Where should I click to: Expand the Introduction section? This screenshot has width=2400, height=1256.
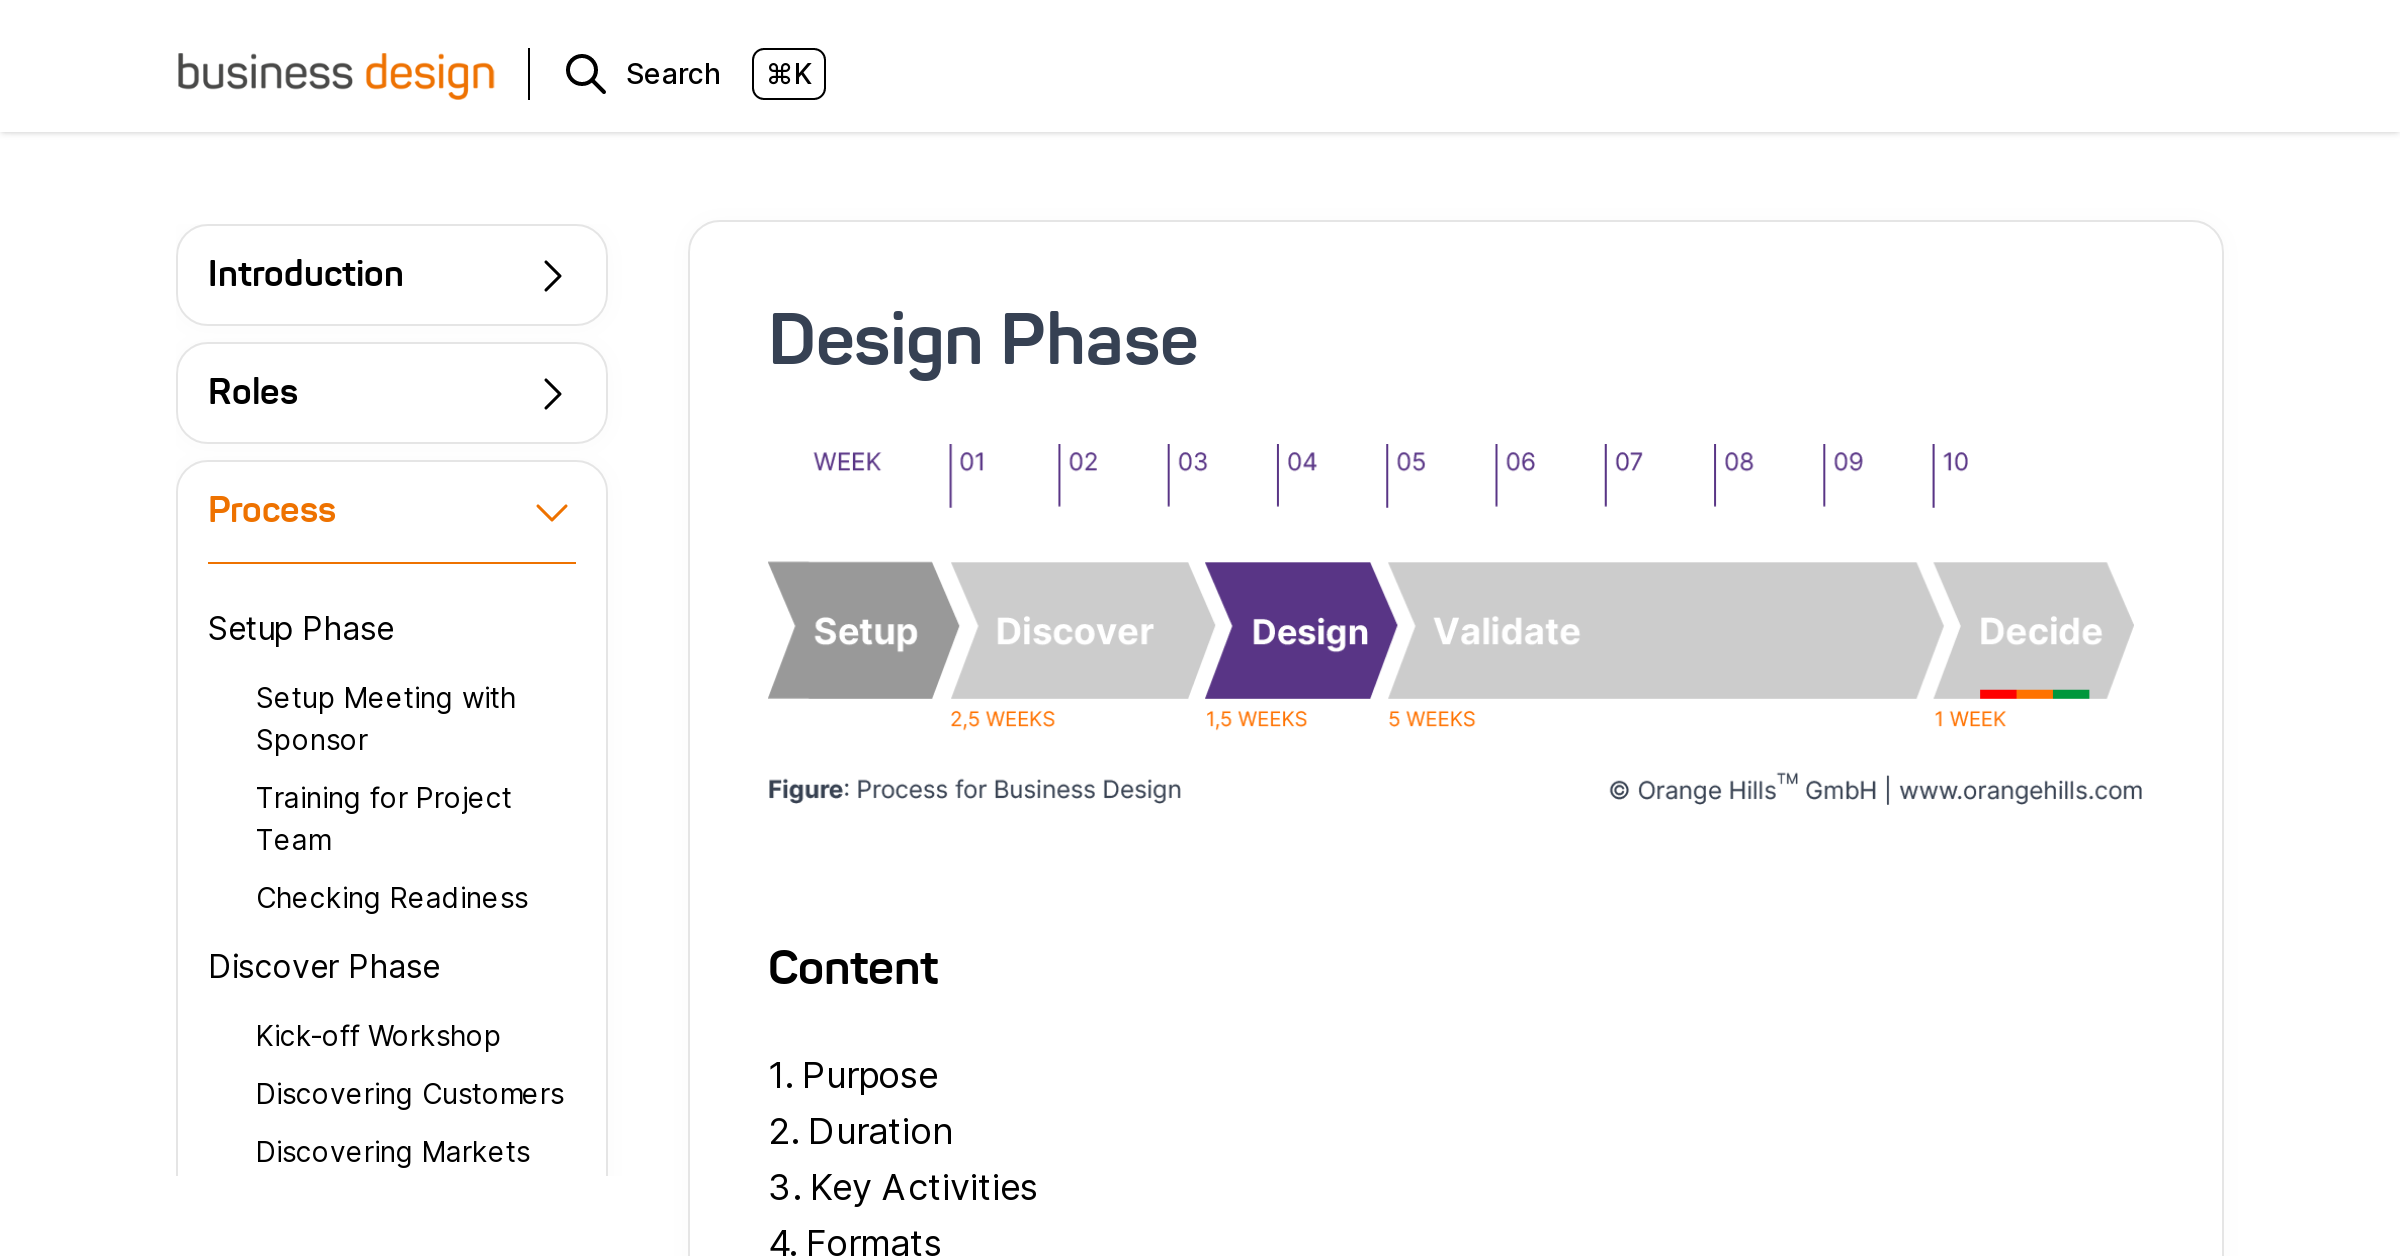(x=391, y=274)
